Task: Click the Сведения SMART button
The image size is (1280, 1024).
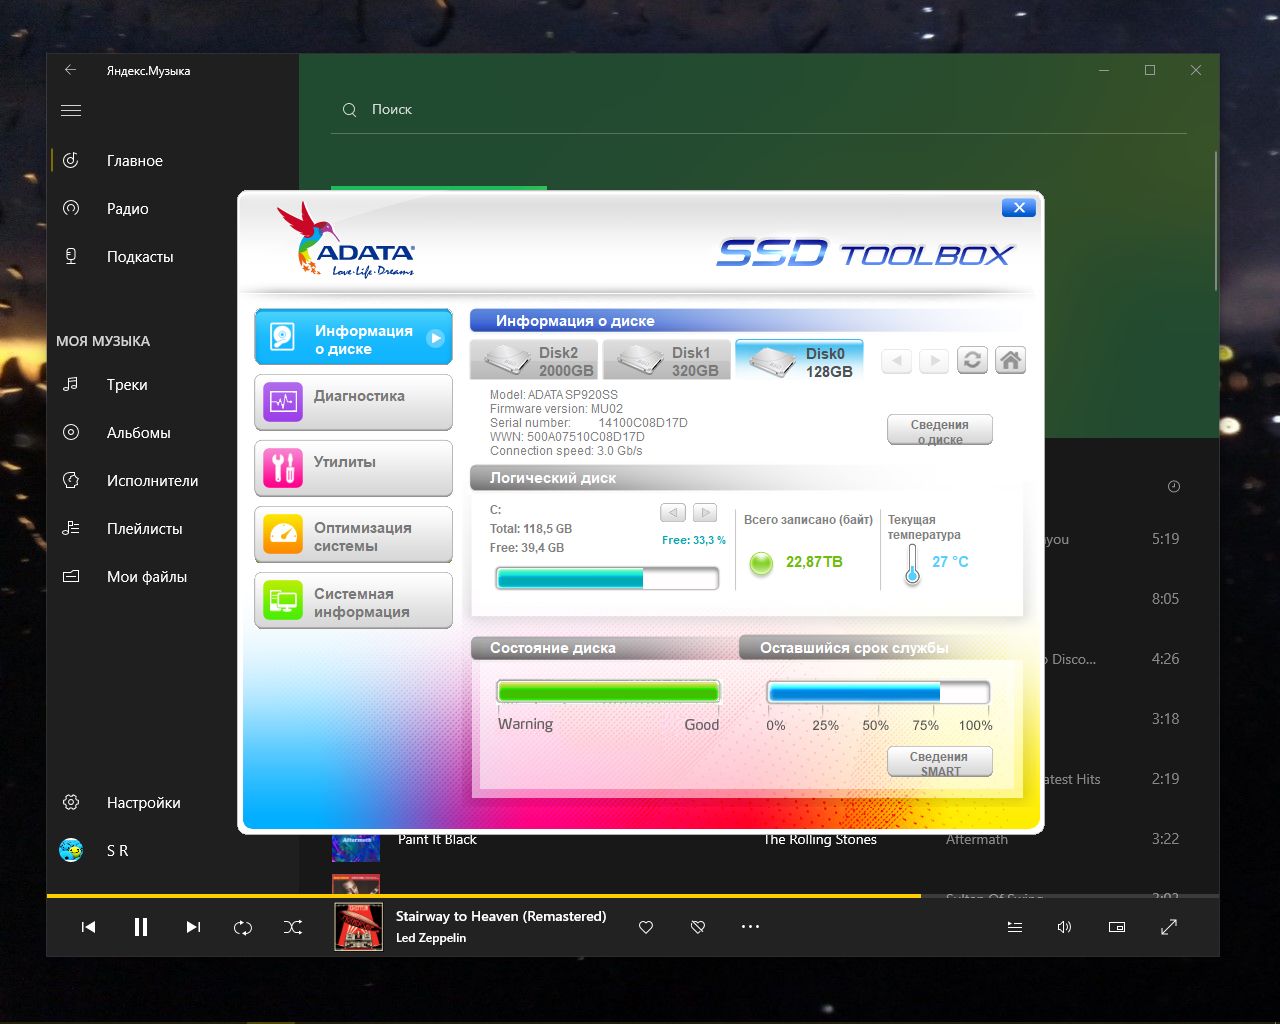Action: coord(940,762)
